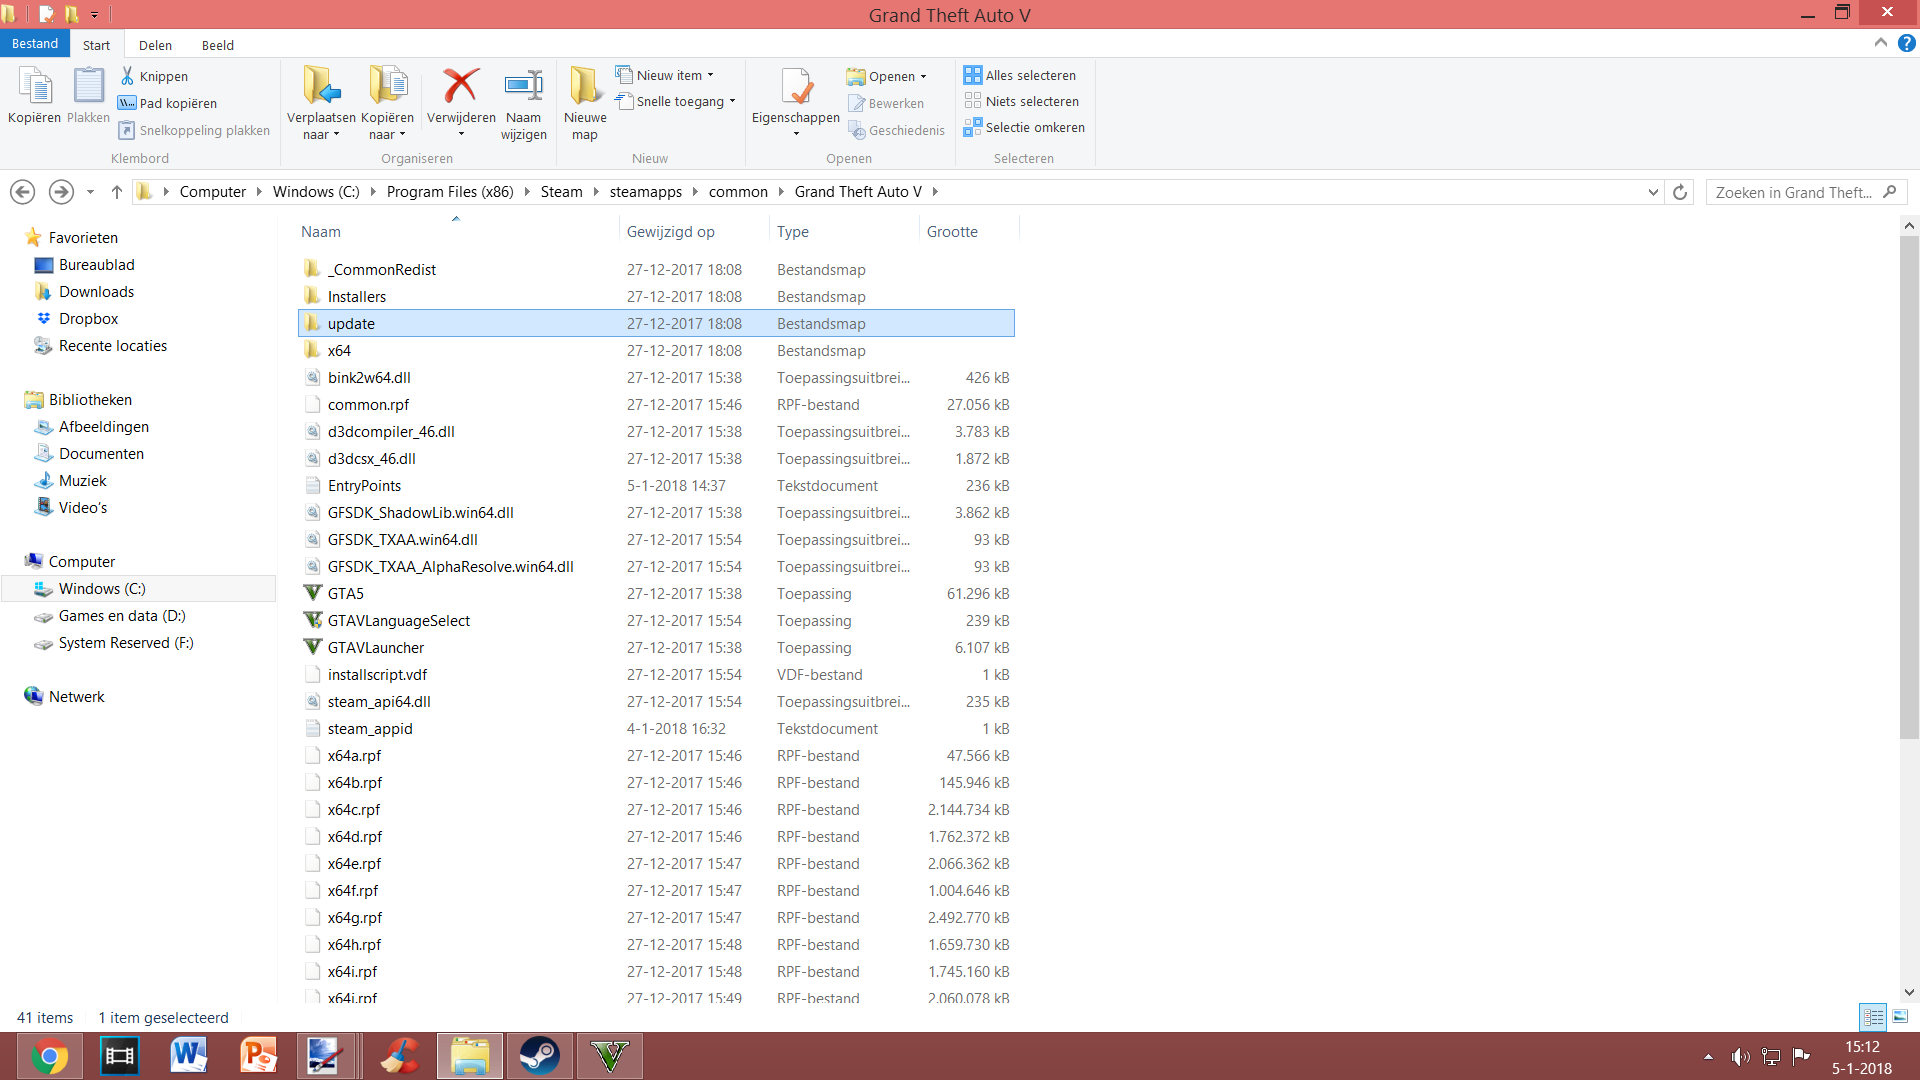1920x1080 pixels.
Task: Go up one folder level arrow
Action: [117, 192]
